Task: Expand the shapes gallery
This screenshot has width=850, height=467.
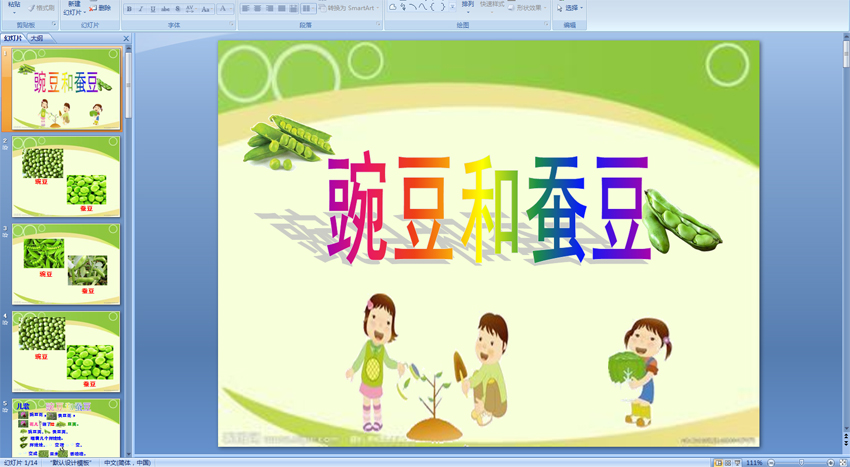Action: [453, 7]
